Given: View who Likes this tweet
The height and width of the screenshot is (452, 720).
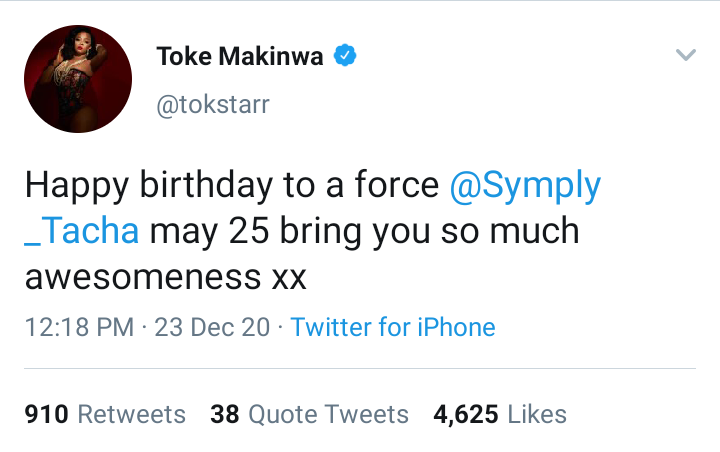Looking at the screenshot, I should click(537, 414).
